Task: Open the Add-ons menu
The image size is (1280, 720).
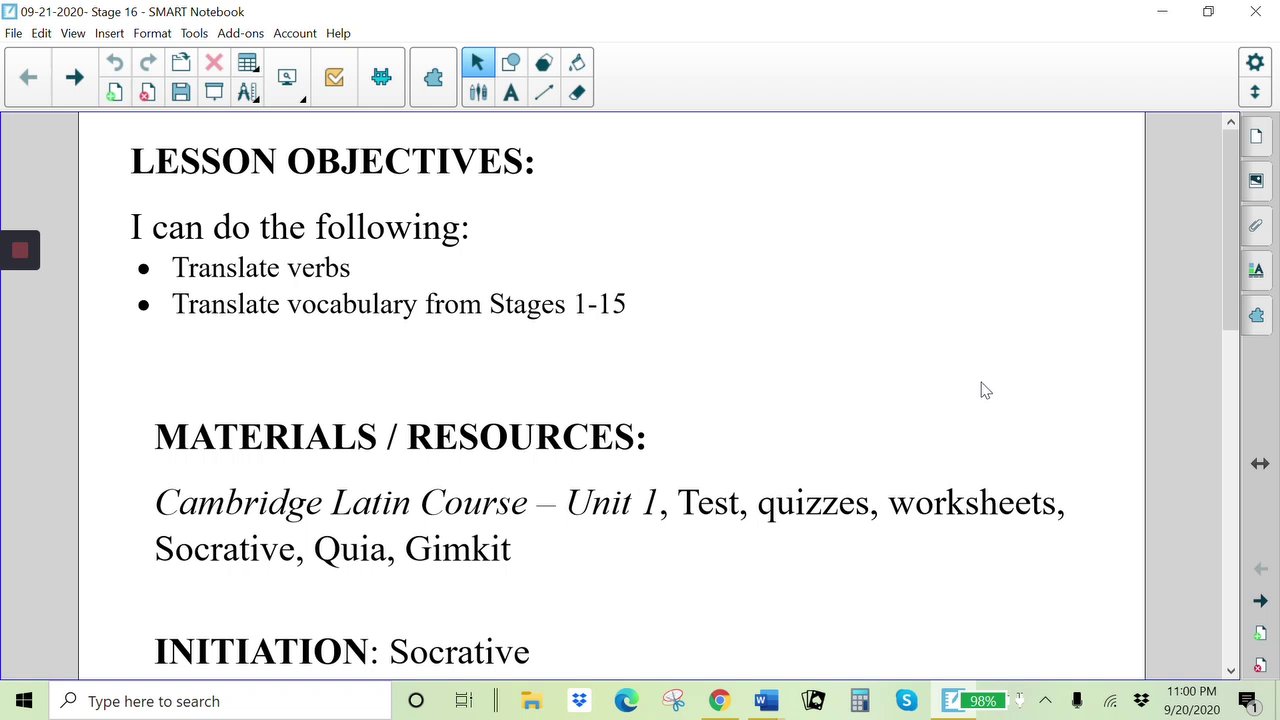Action: [x=240, y=33]
